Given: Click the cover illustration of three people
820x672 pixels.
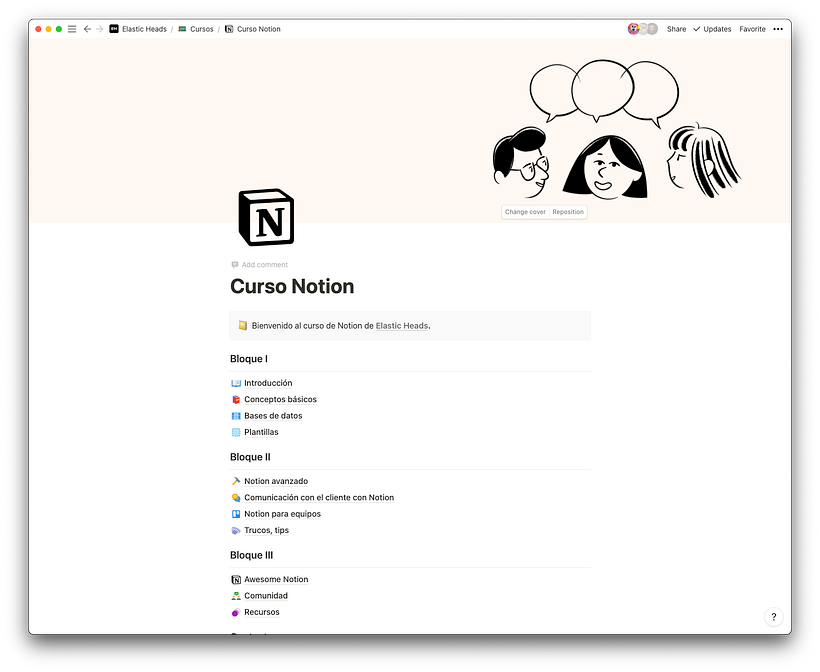Looking at the screenshot, I should [x=616, y=130].
